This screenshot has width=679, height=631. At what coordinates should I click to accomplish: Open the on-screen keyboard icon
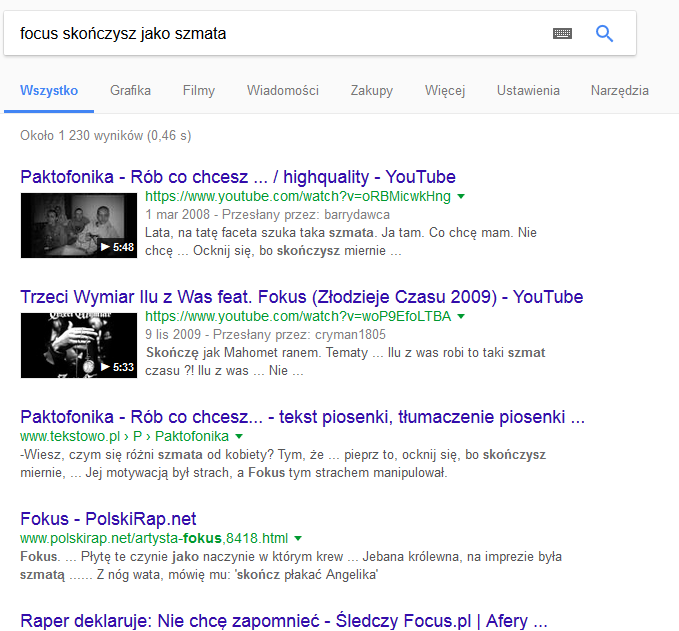pos(563,33)
